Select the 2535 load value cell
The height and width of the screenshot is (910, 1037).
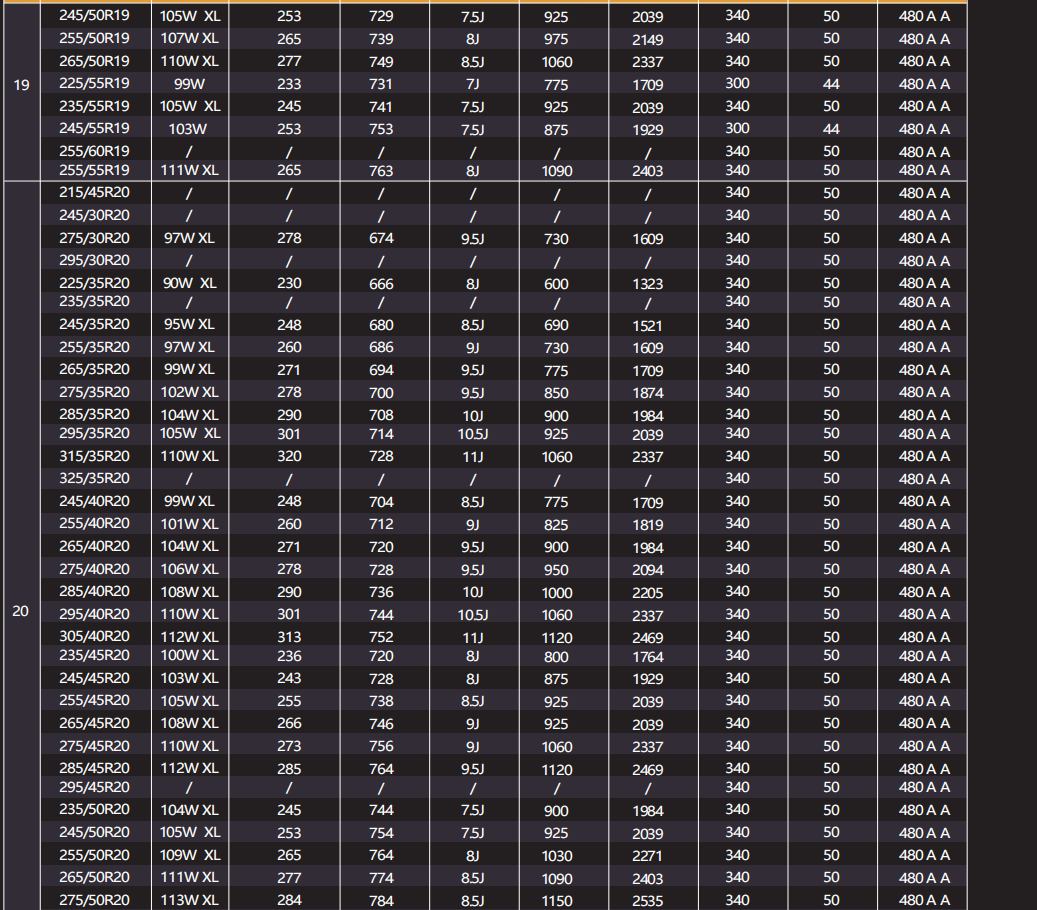[x=647, y=900]
